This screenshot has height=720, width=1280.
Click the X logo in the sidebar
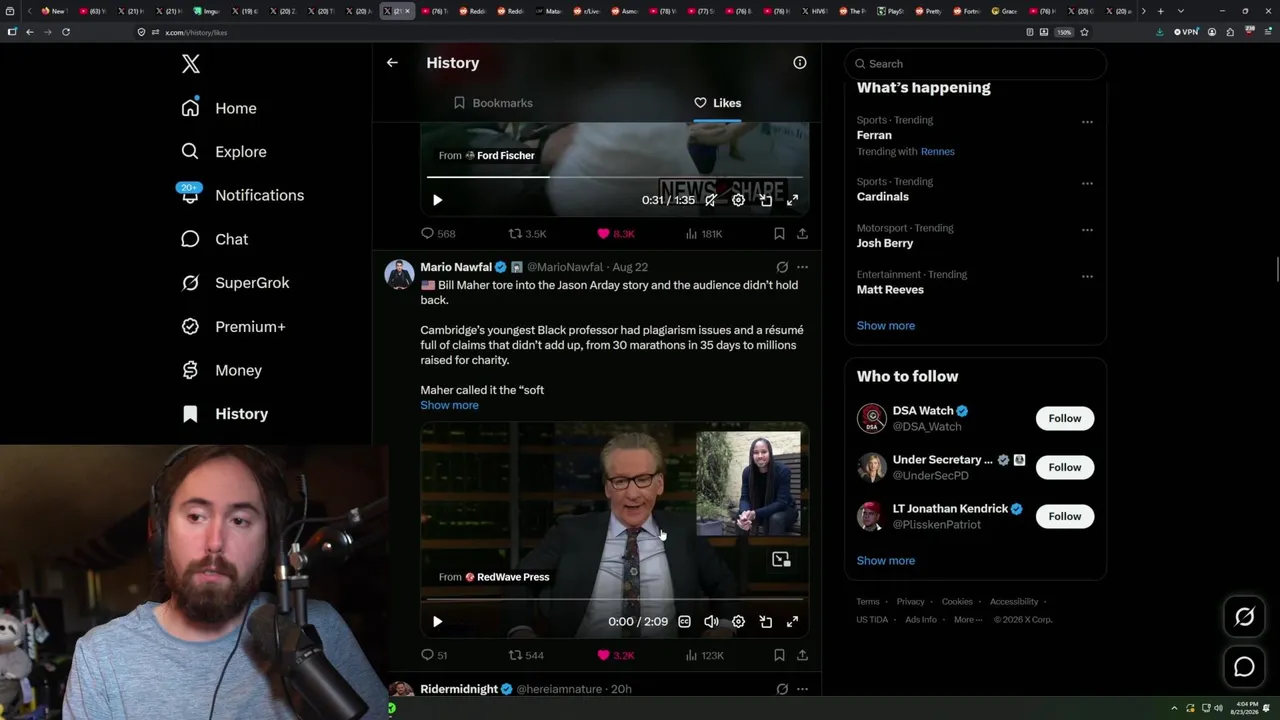coord(191,64)
